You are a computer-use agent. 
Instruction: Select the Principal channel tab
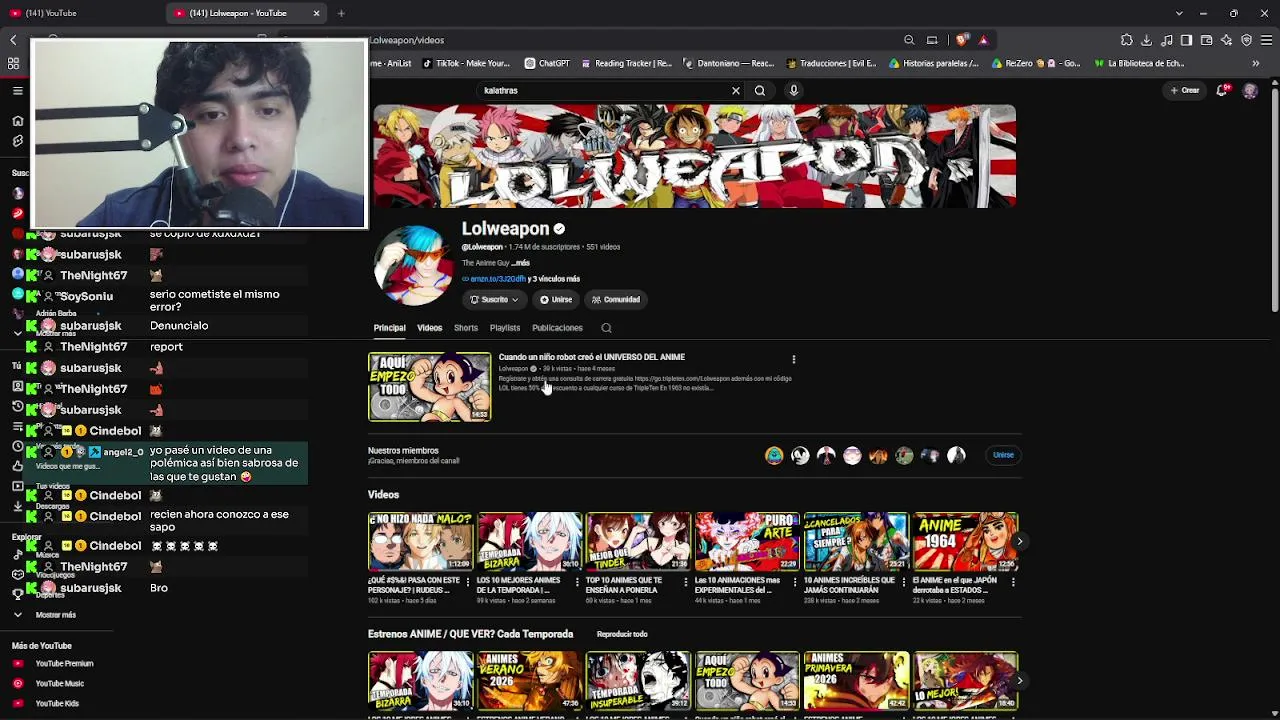tap(389, 328)
